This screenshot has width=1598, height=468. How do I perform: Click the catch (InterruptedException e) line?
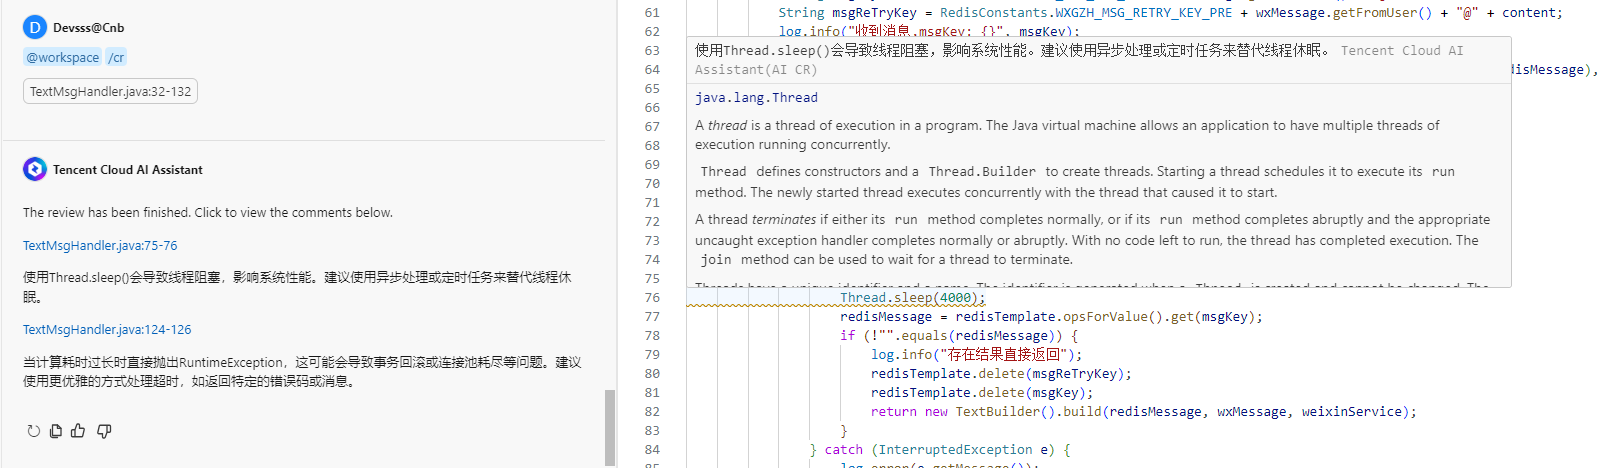(940, 449)
